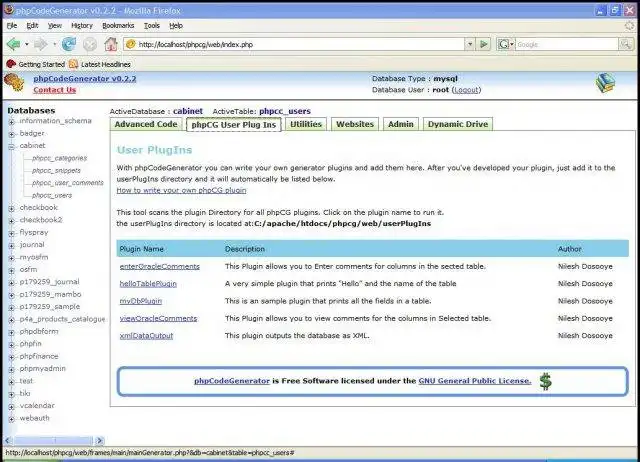Viewport: 640px width, 462px height.
Task: Run the xmlDataOutput plugin
Action: (x=146, y=336)
